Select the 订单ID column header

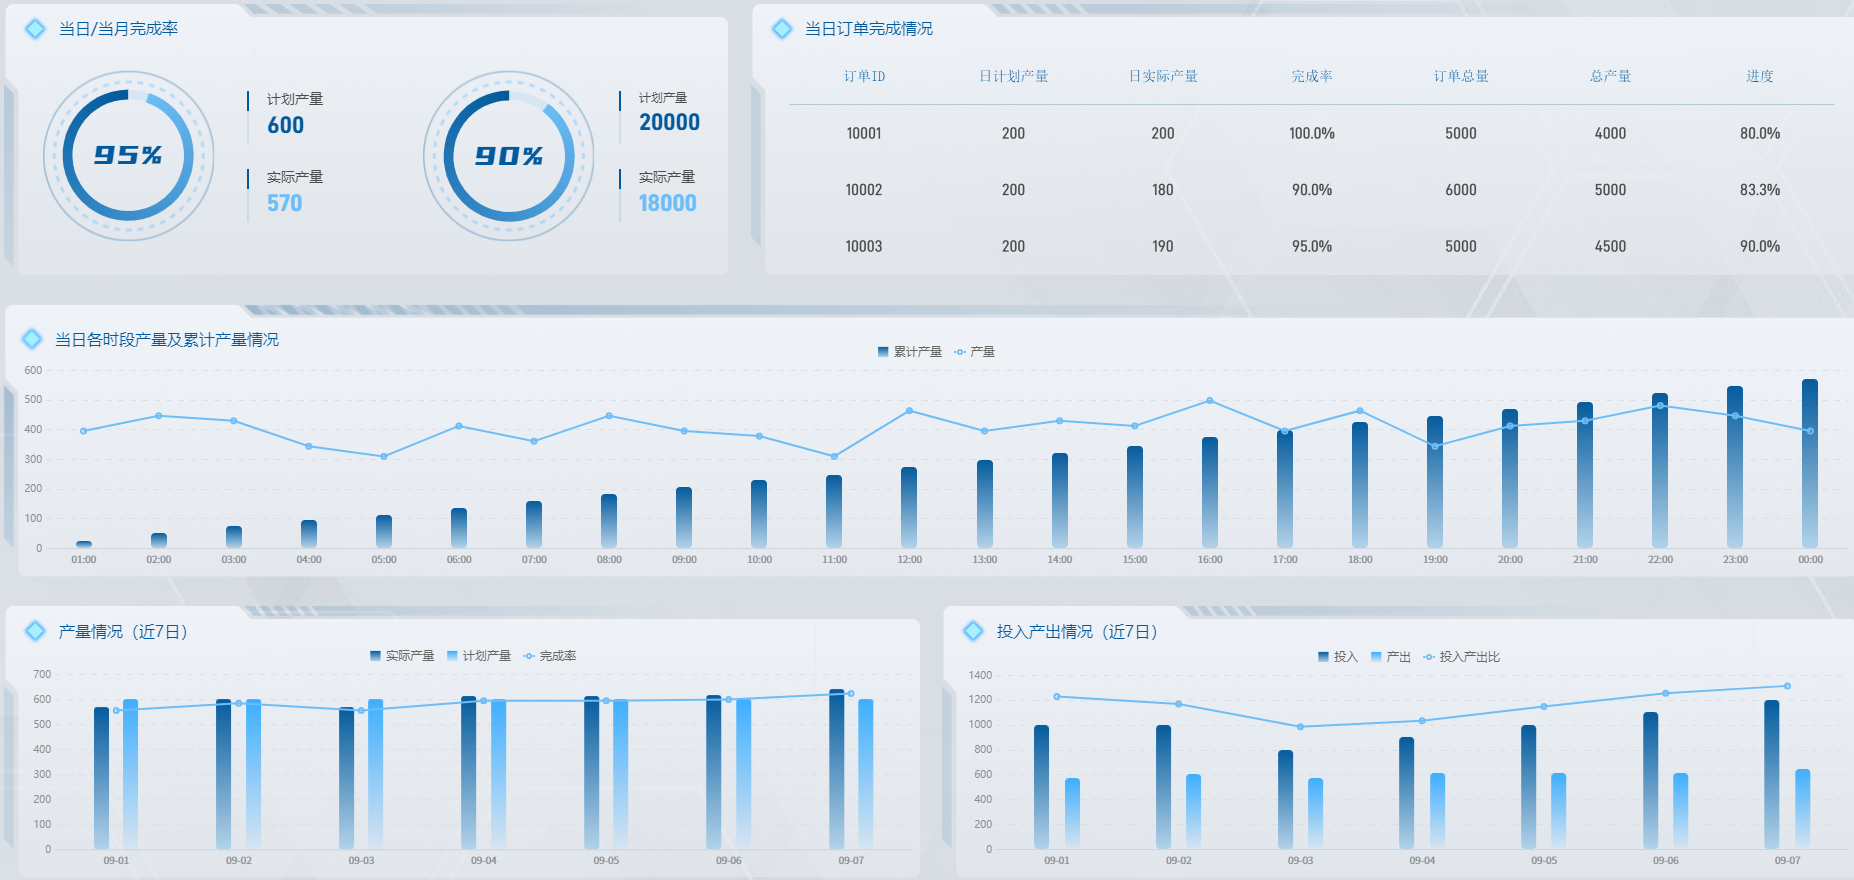coord(864,76)
